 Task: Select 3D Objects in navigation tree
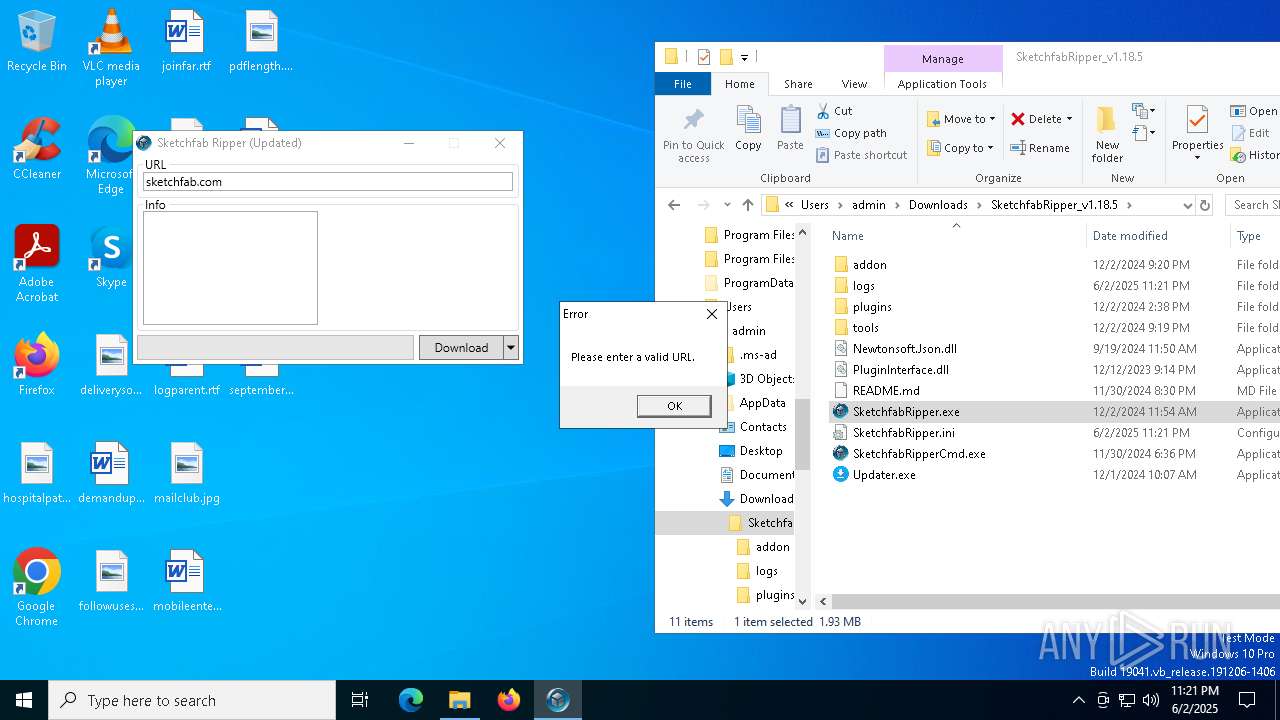pyautogui.click(x=766, y=379)
